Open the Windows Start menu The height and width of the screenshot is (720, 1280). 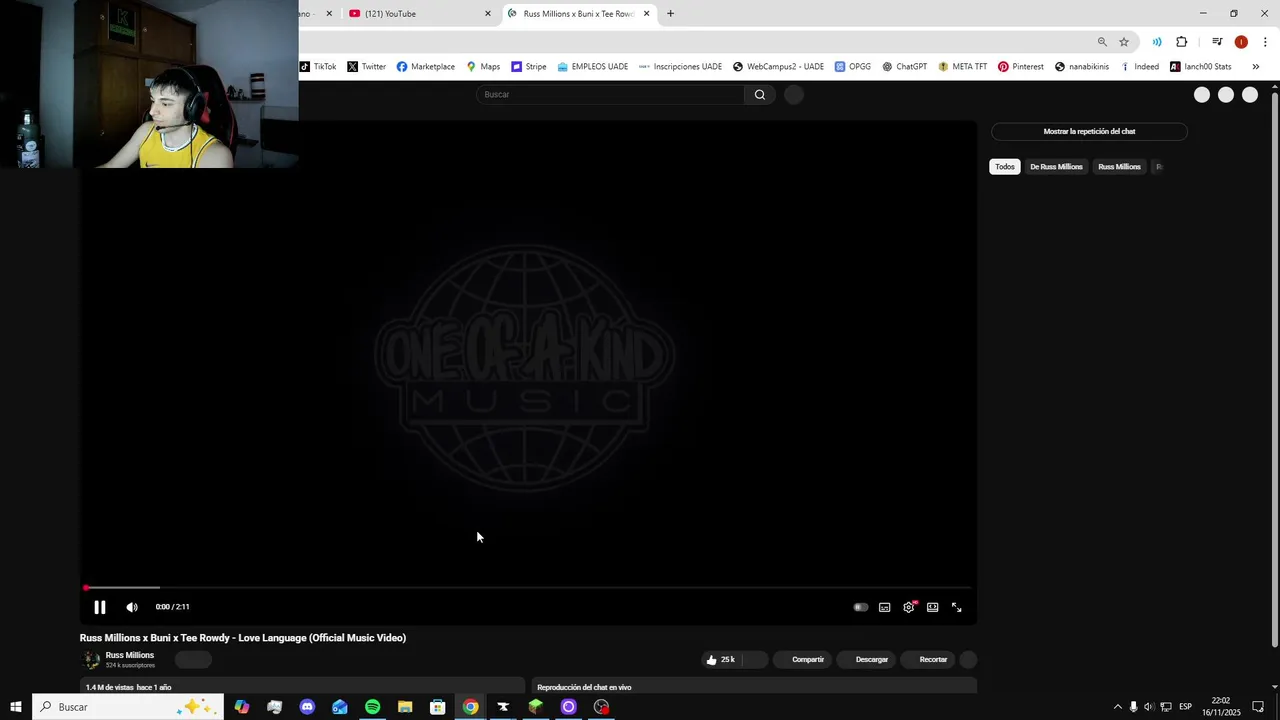tap(16, 707)
